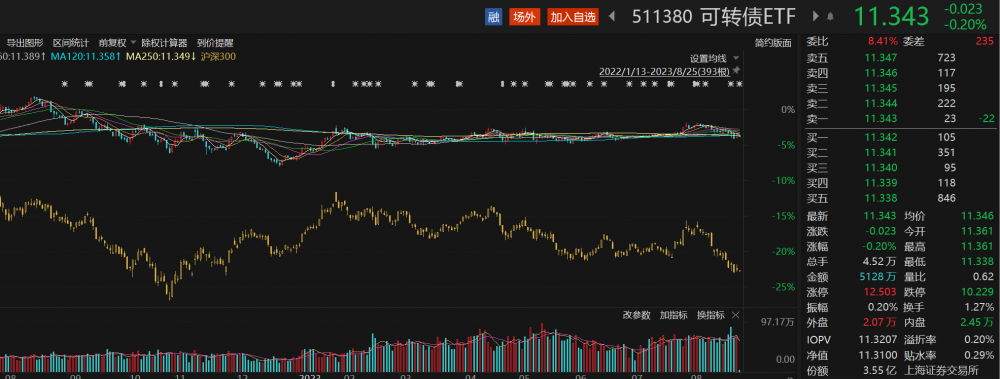
Task: Open 区间统计 range statistics
Action: [71, 43]
